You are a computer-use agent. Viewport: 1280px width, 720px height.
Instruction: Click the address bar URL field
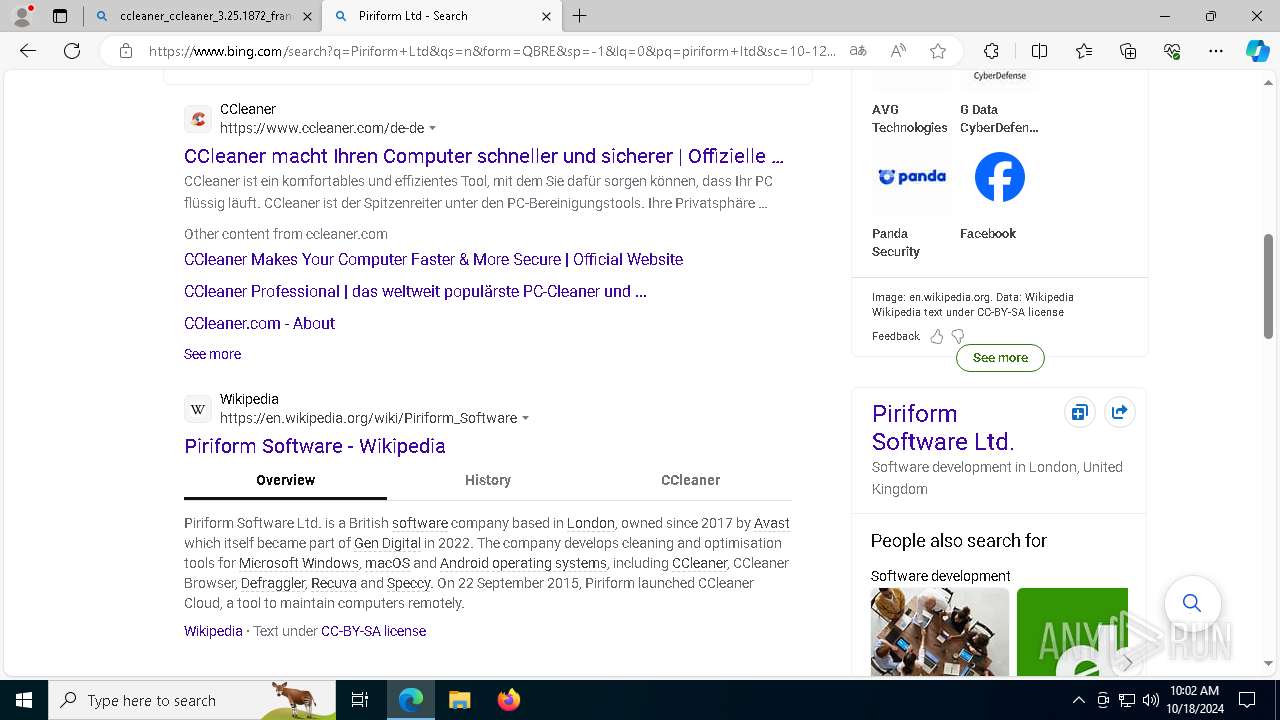pos(492,51)
